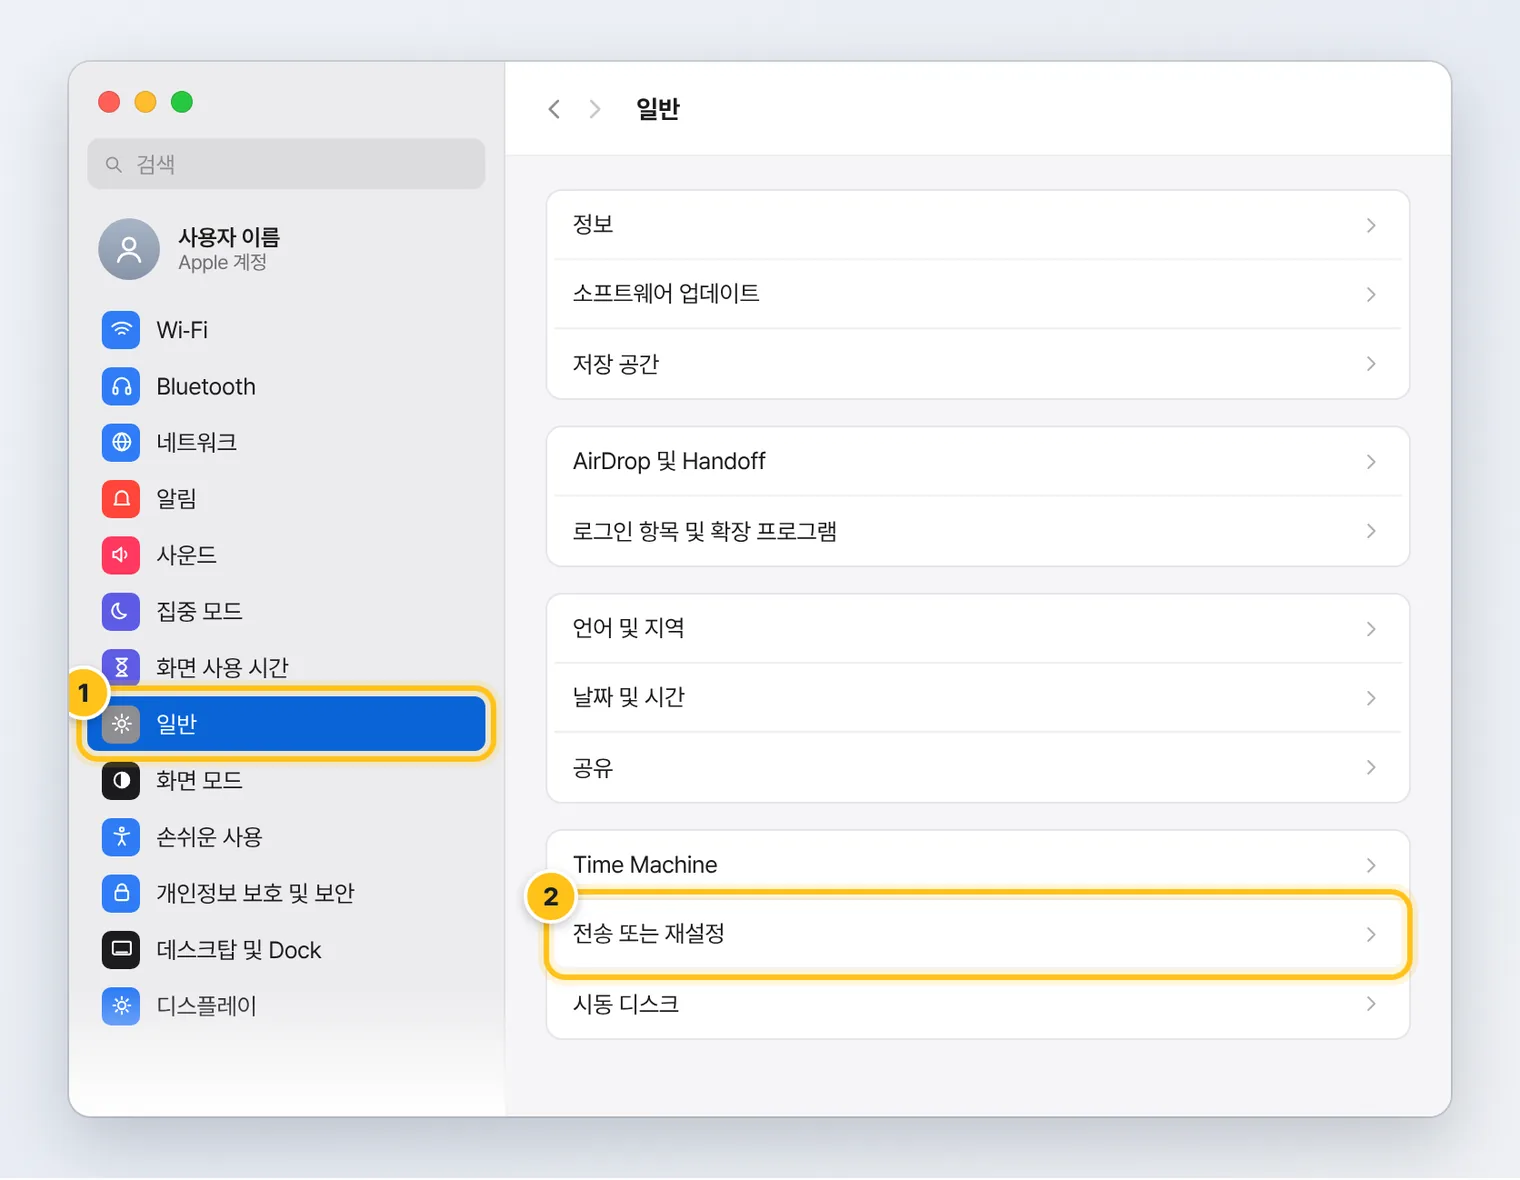This screenshot has width=1520, height=1180.
Task: Open the 저장 공간 row chevron
Action: (1371, 364)
